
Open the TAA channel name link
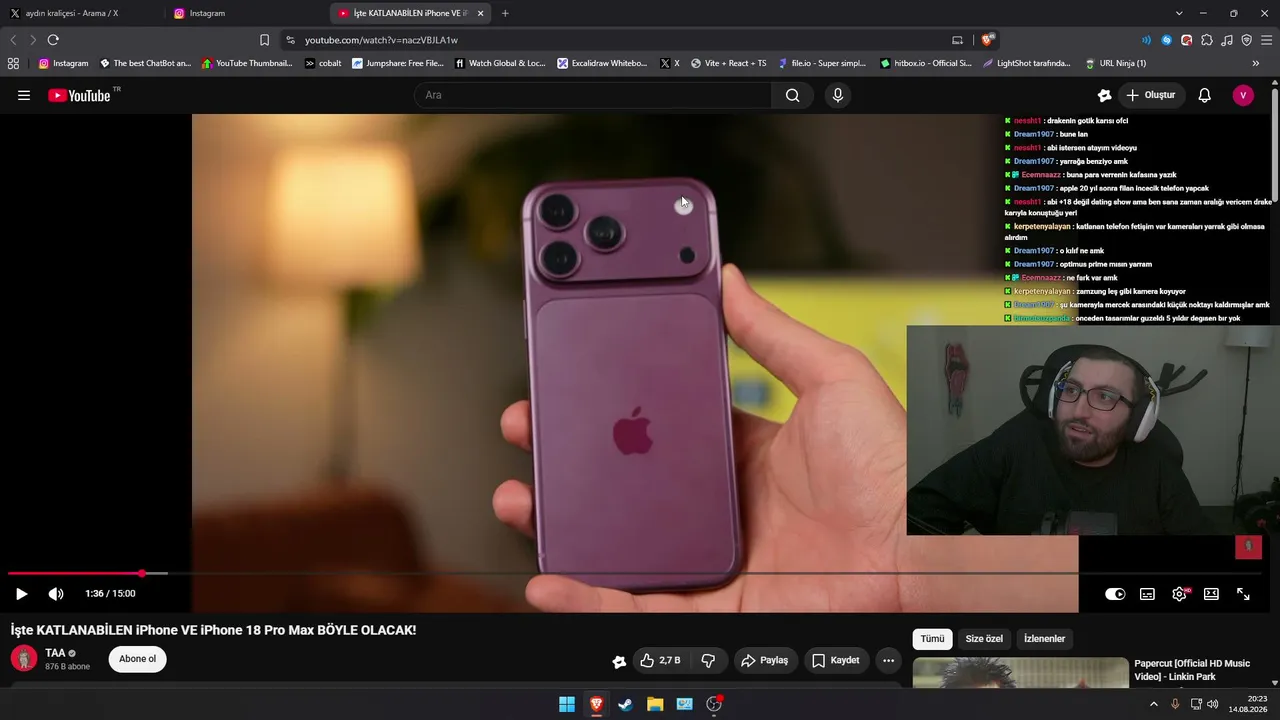coord(55,653)
